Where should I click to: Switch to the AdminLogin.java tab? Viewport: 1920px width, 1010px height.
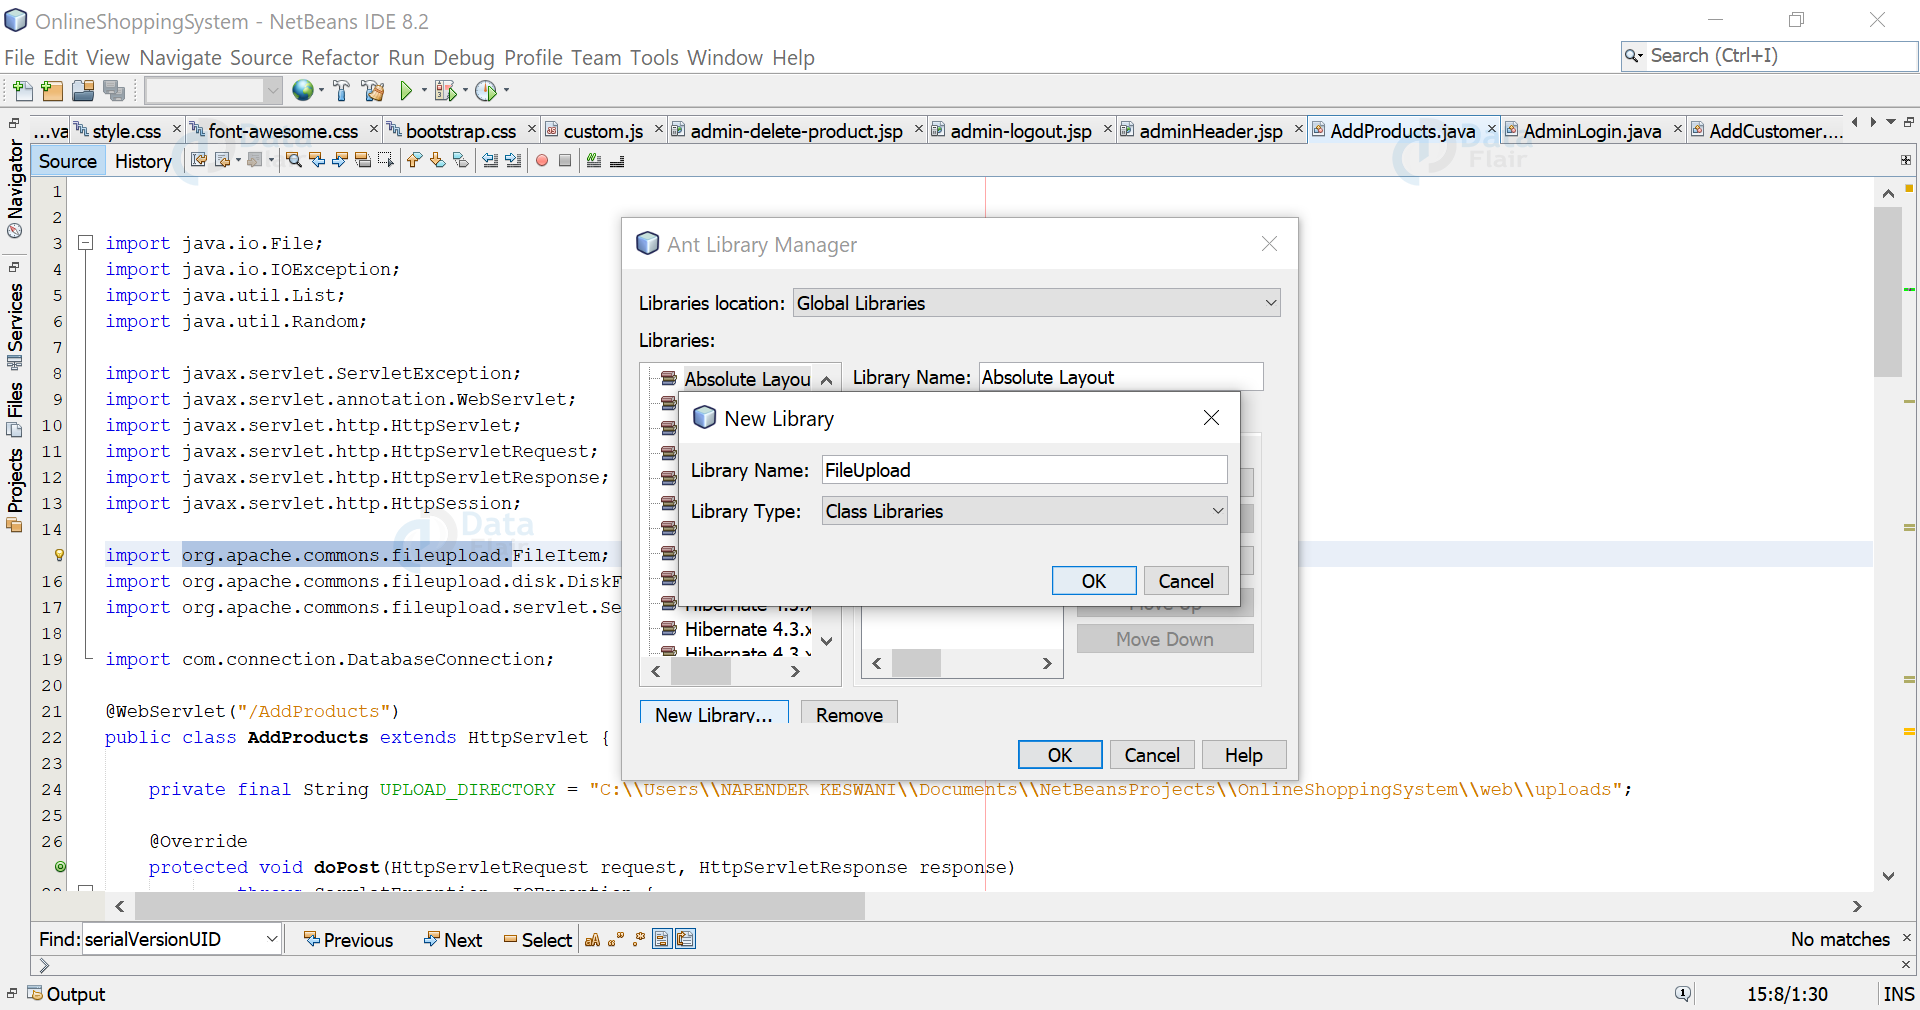pos(1592,131)
